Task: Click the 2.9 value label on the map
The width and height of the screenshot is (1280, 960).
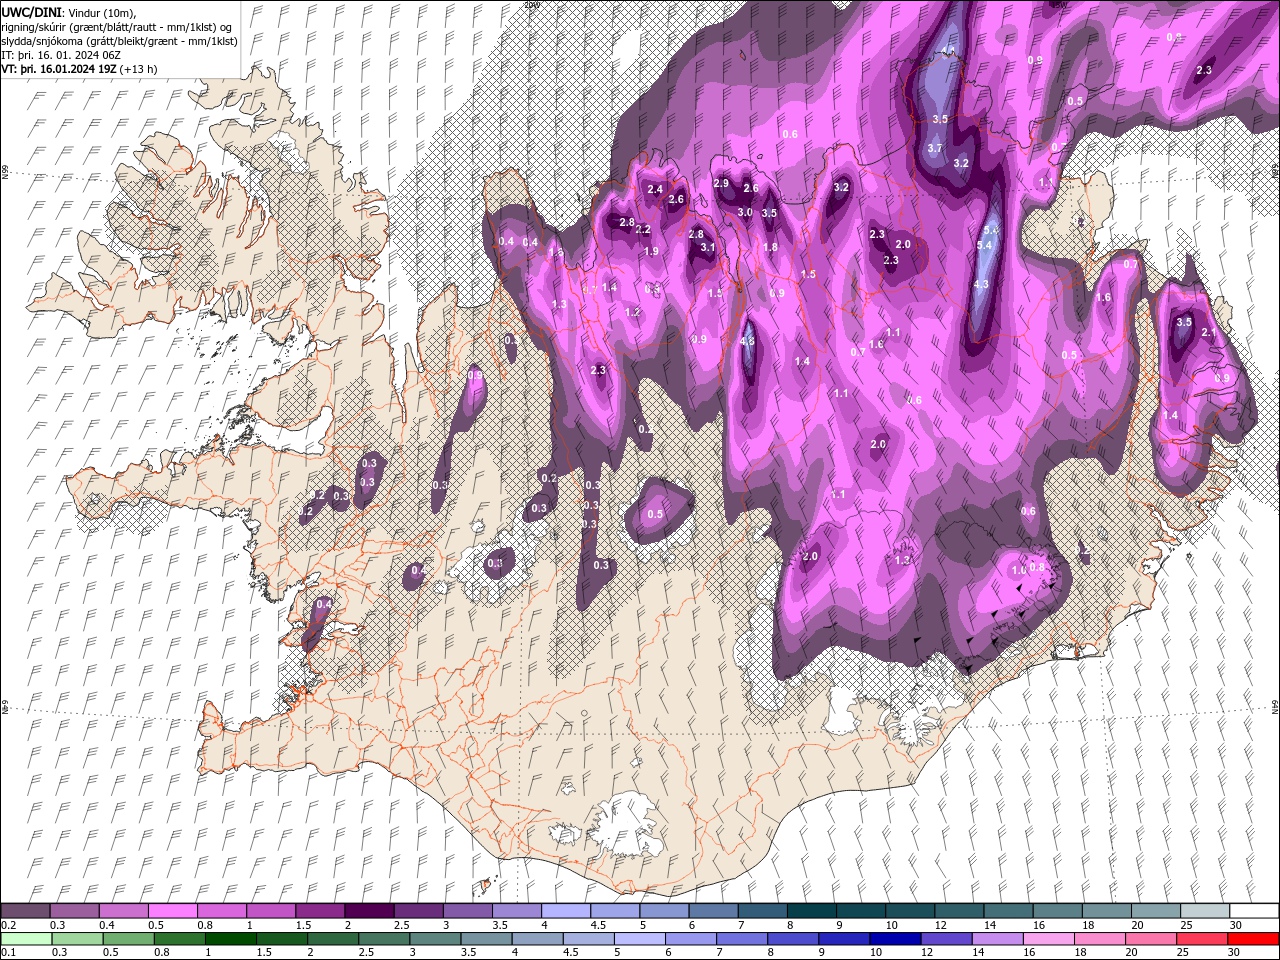Action: [x=721, y=183]
